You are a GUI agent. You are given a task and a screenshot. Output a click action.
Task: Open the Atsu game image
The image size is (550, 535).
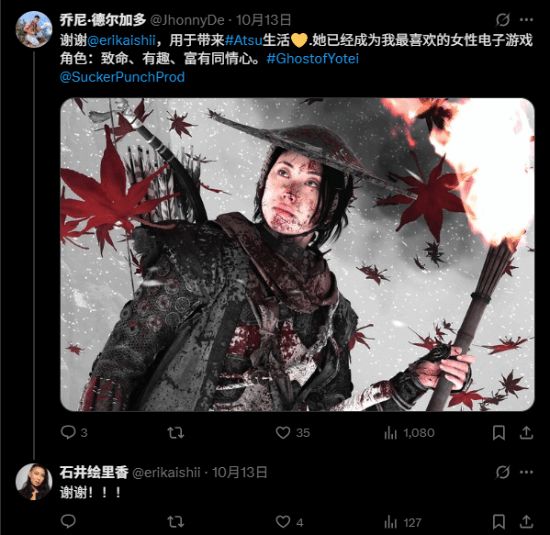click(x=297, y=254)
